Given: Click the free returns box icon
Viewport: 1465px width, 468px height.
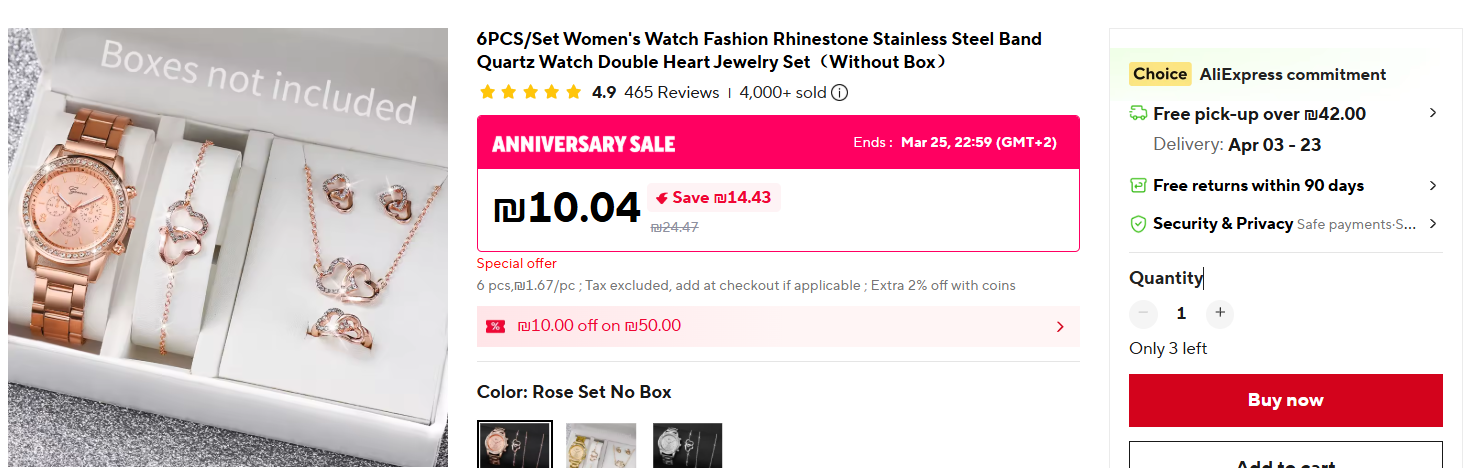Looking at the screenshot, I should tap(1138, 185).
